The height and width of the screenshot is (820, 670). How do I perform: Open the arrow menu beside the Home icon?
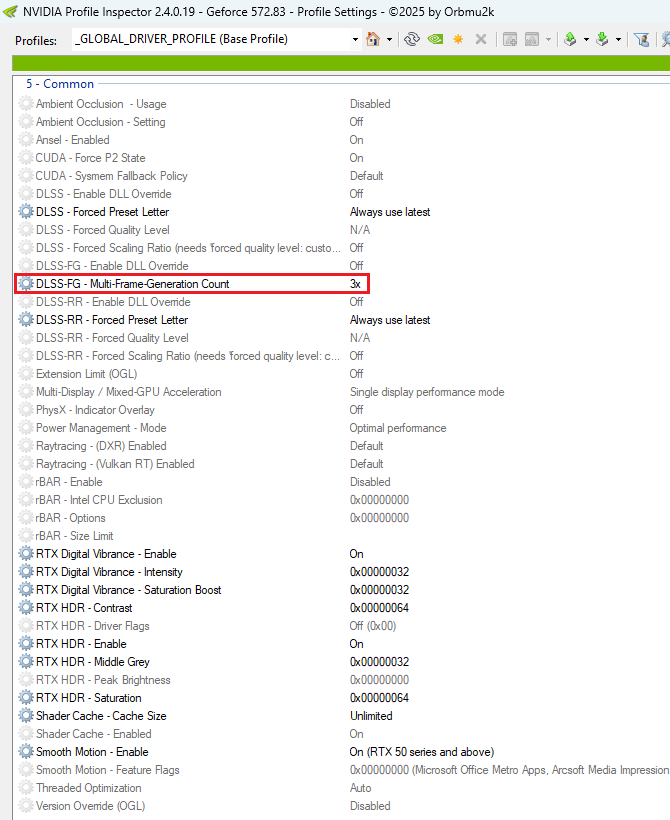tap(389, 40)
